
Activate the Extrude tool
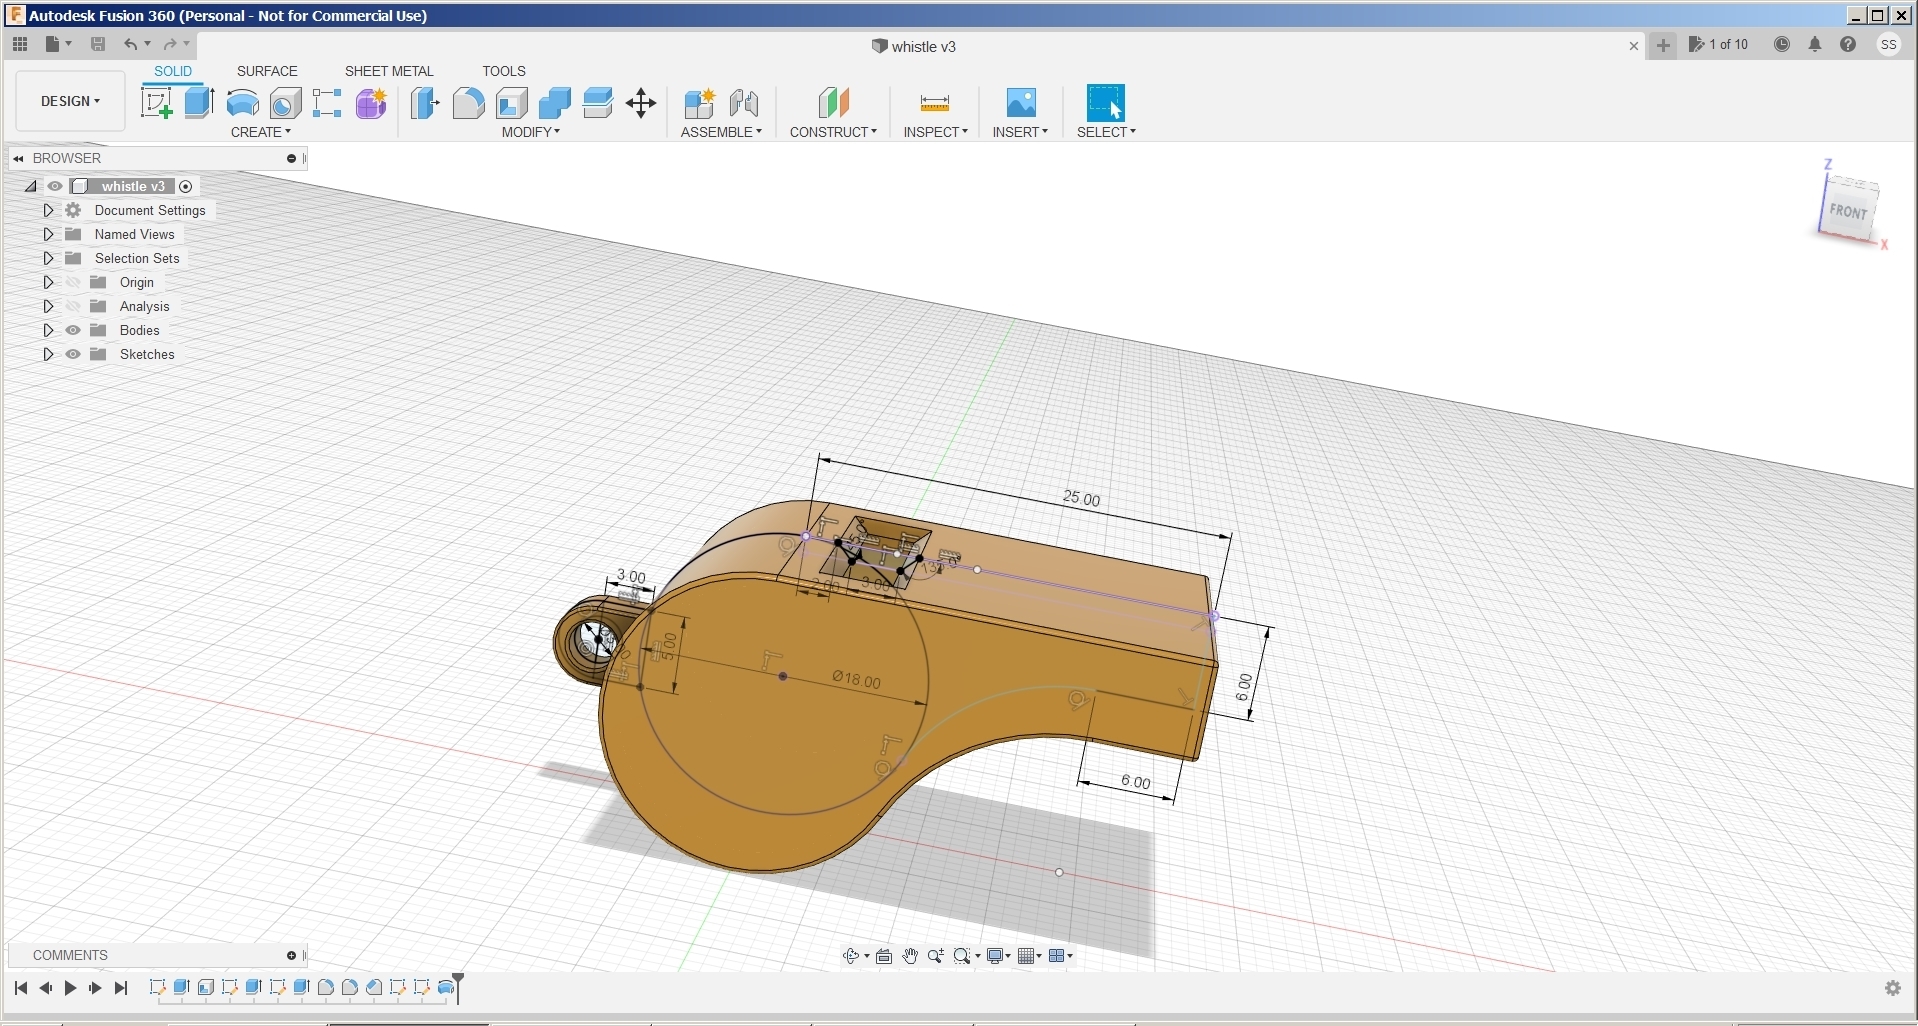197,103
